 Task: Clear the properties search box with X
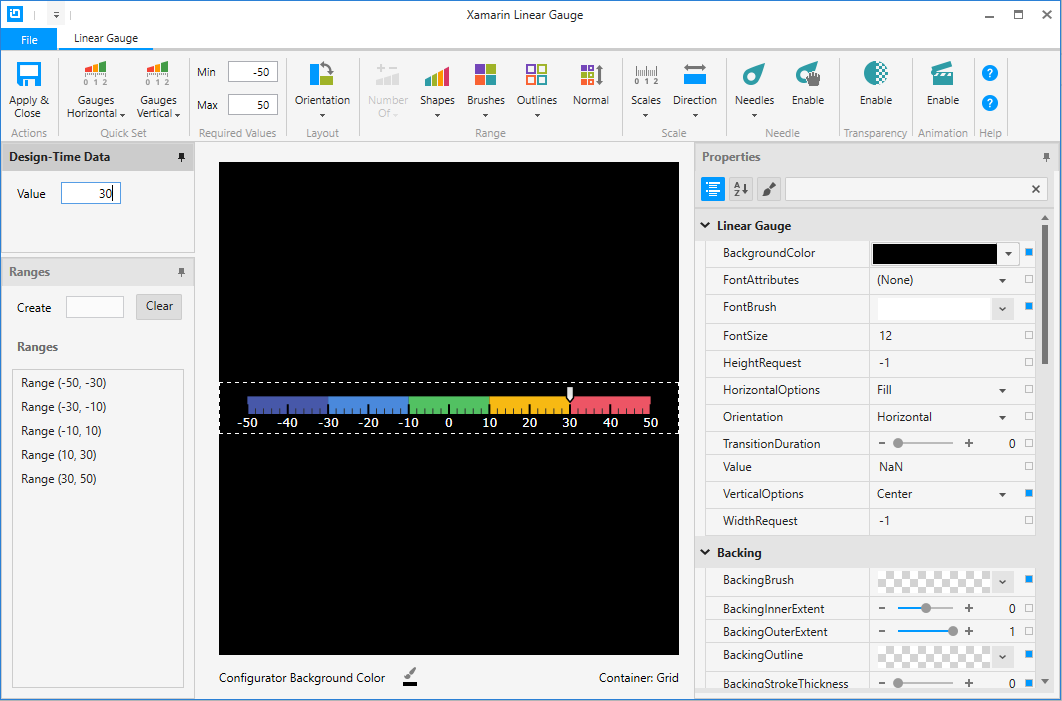point(1036,190)
